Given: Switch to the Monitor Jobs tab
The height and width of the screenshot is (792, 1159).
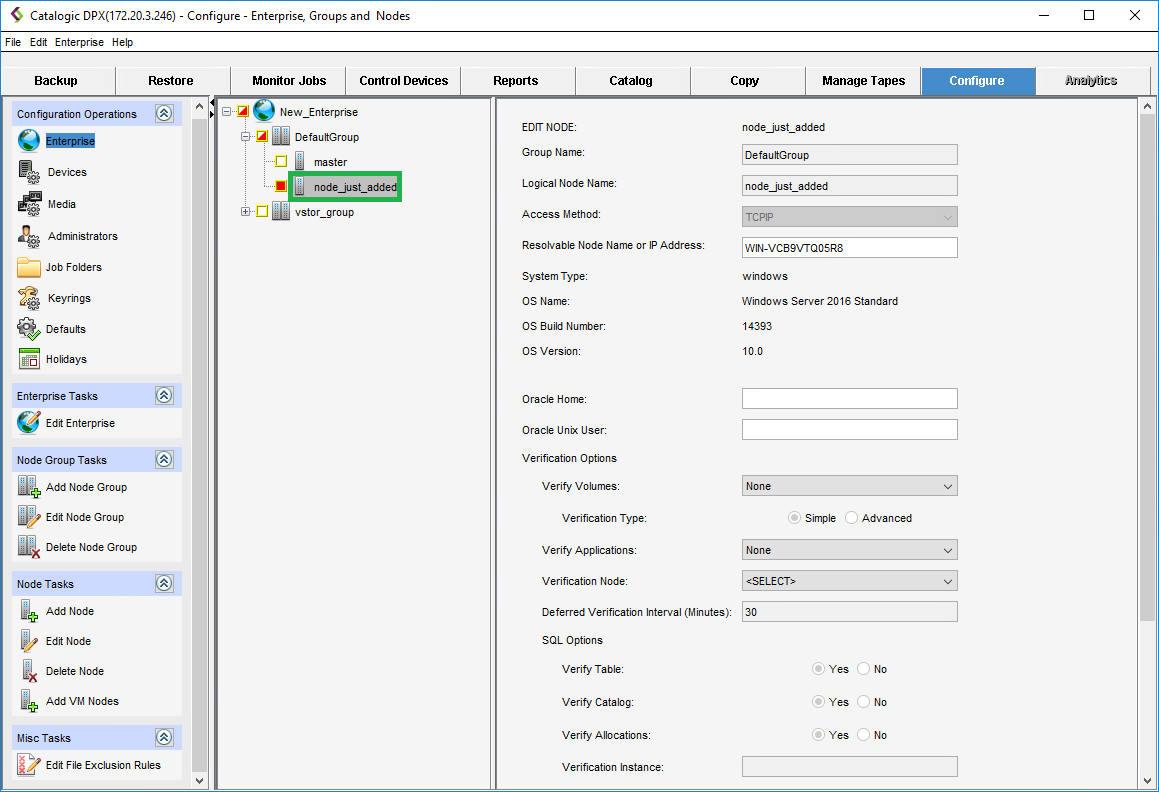Looking at the screenshot, I should click(x=288, y=81).
